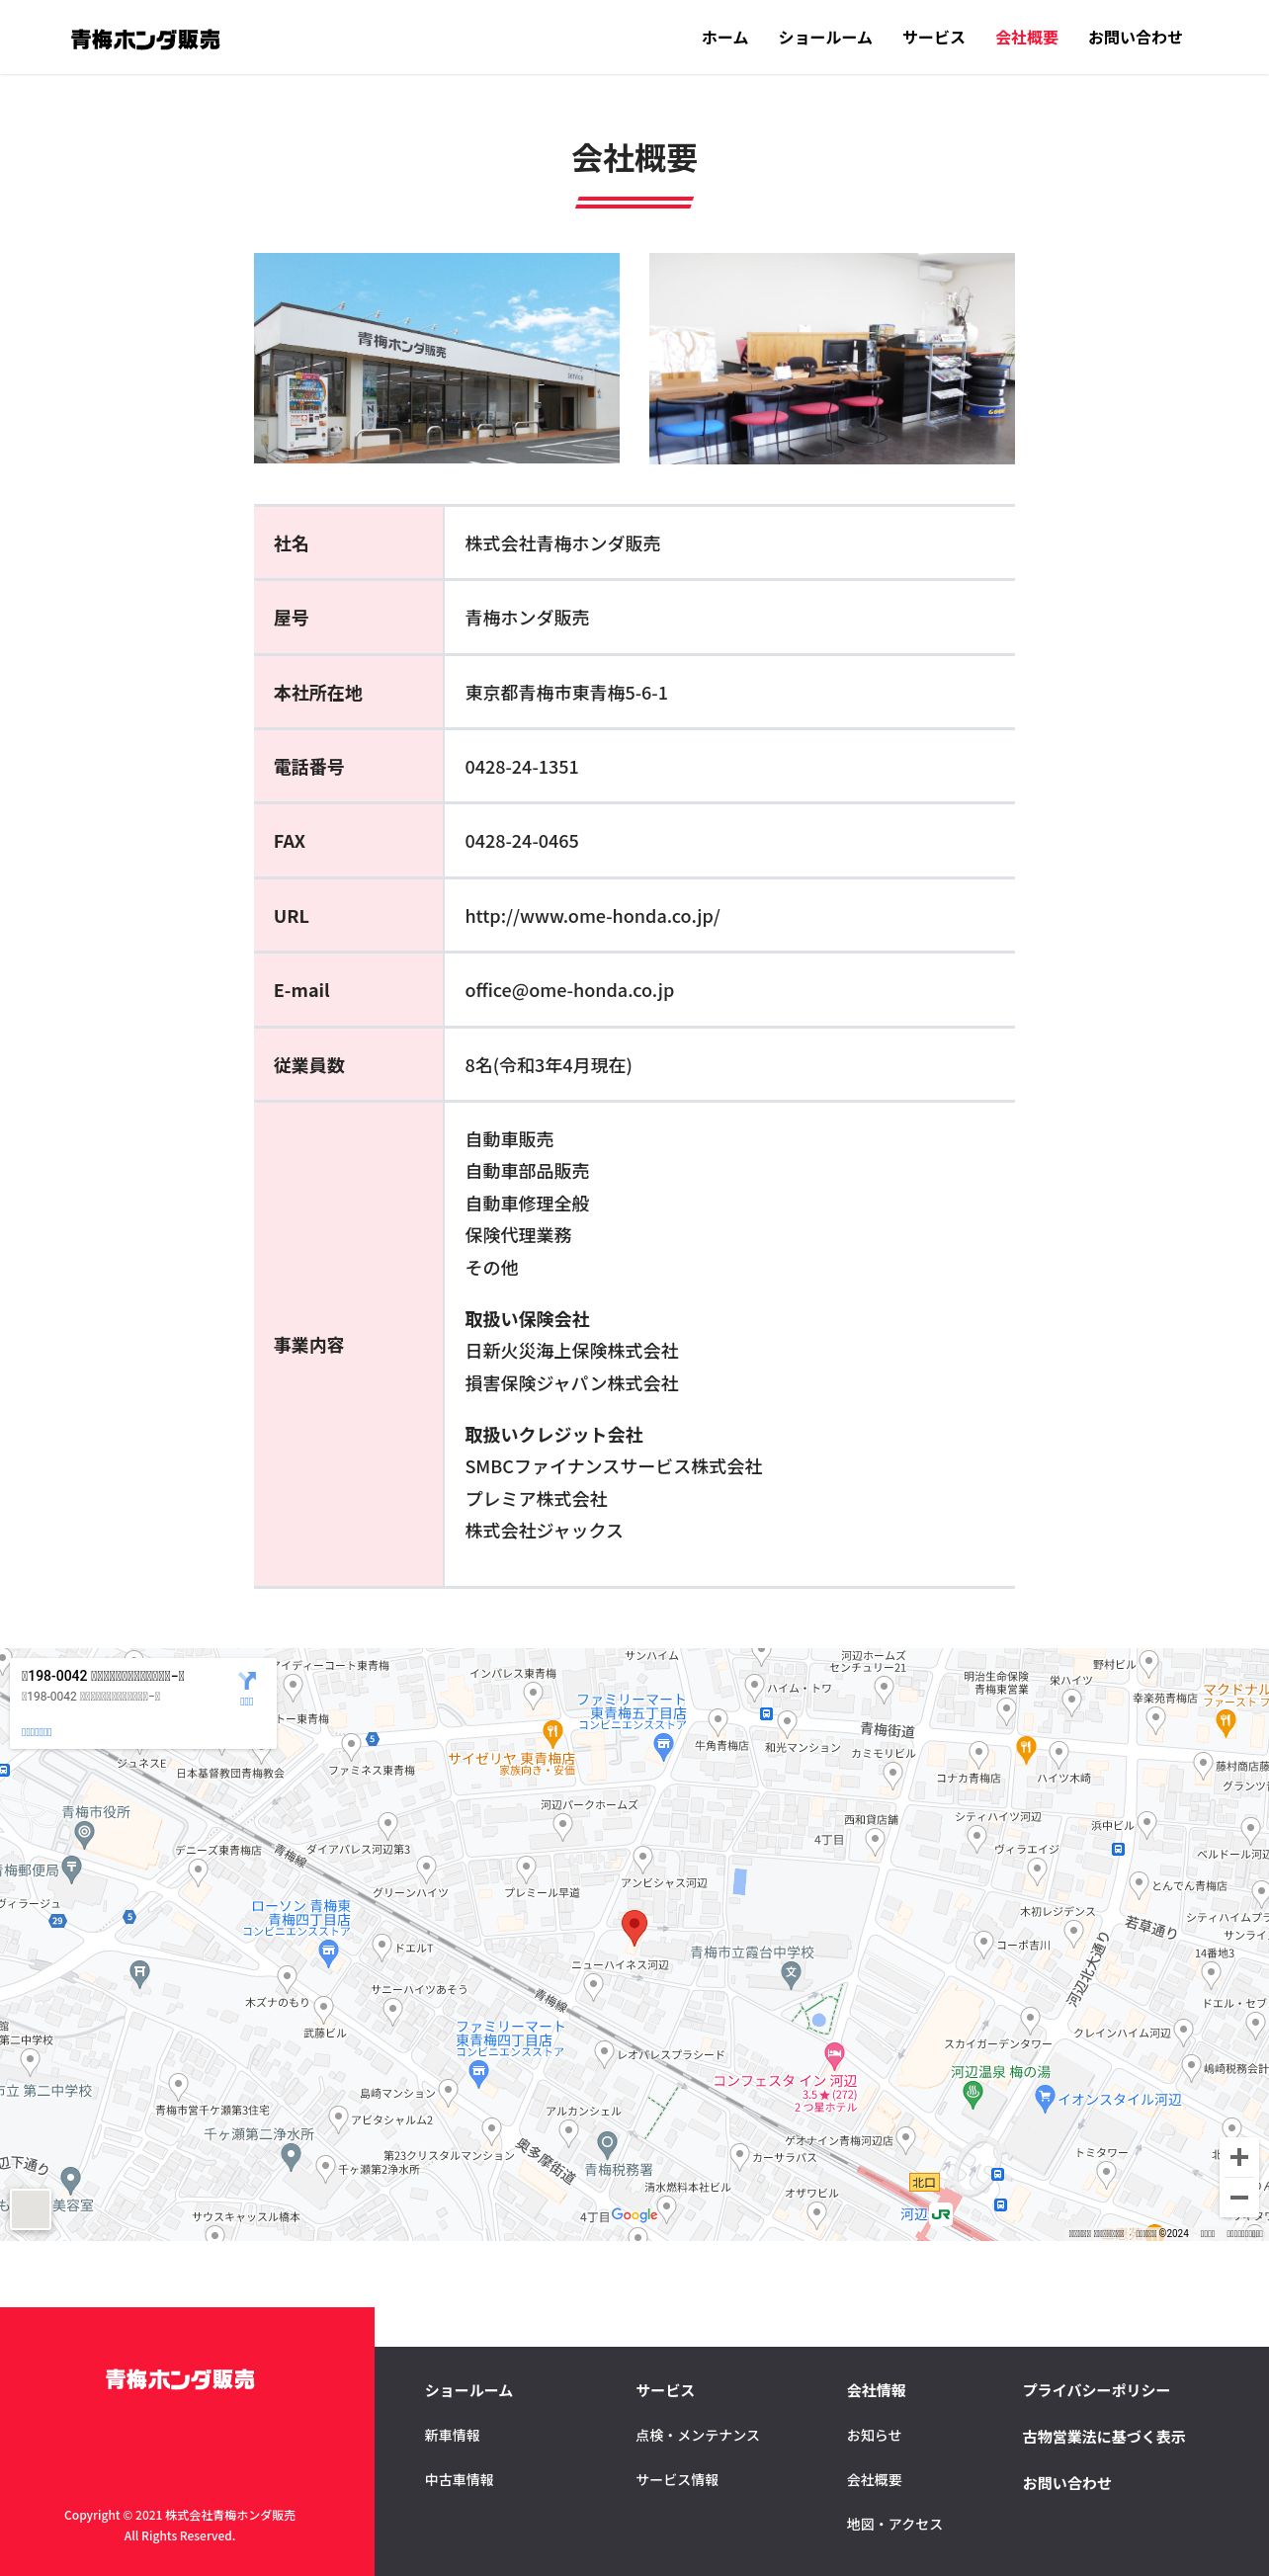This screenshot has width=1269, height=2576.
Task: Click the 青梅市役所 city hall marker
Action: (x=85, y=1833)
